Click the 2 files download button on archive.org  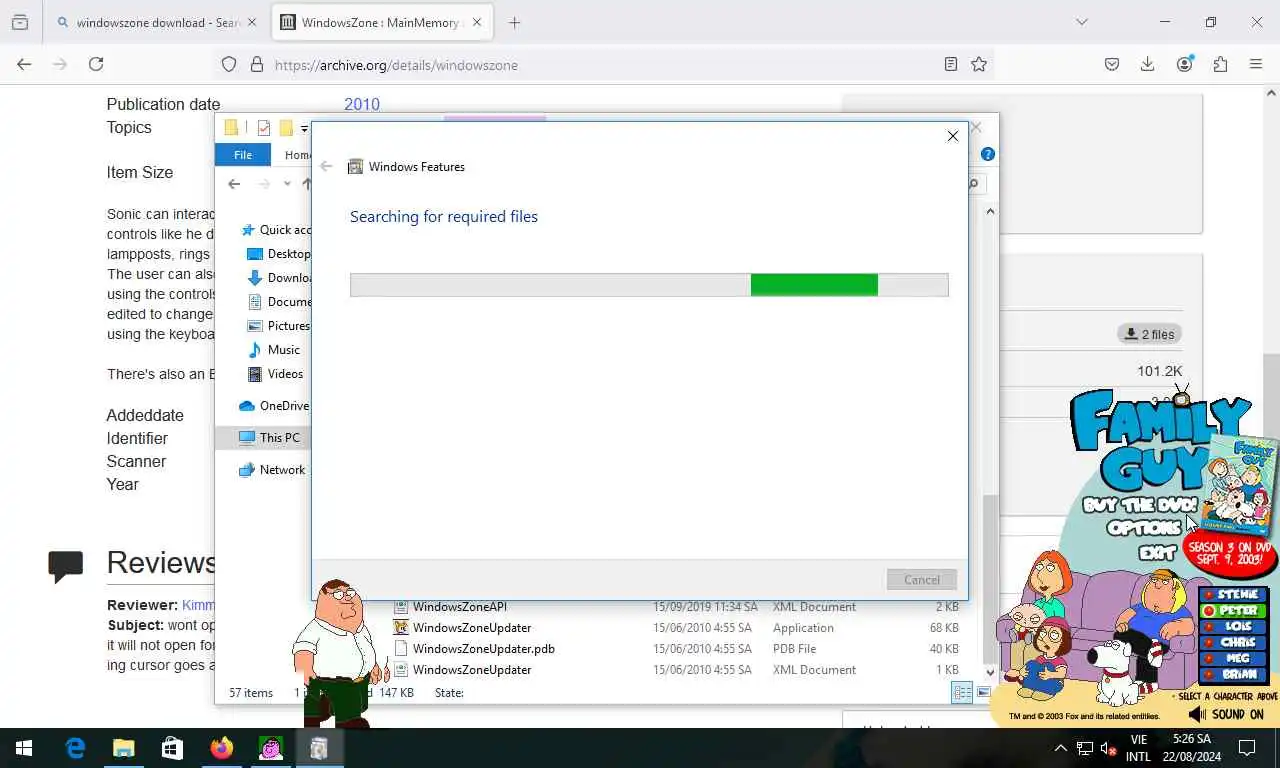1149,334
